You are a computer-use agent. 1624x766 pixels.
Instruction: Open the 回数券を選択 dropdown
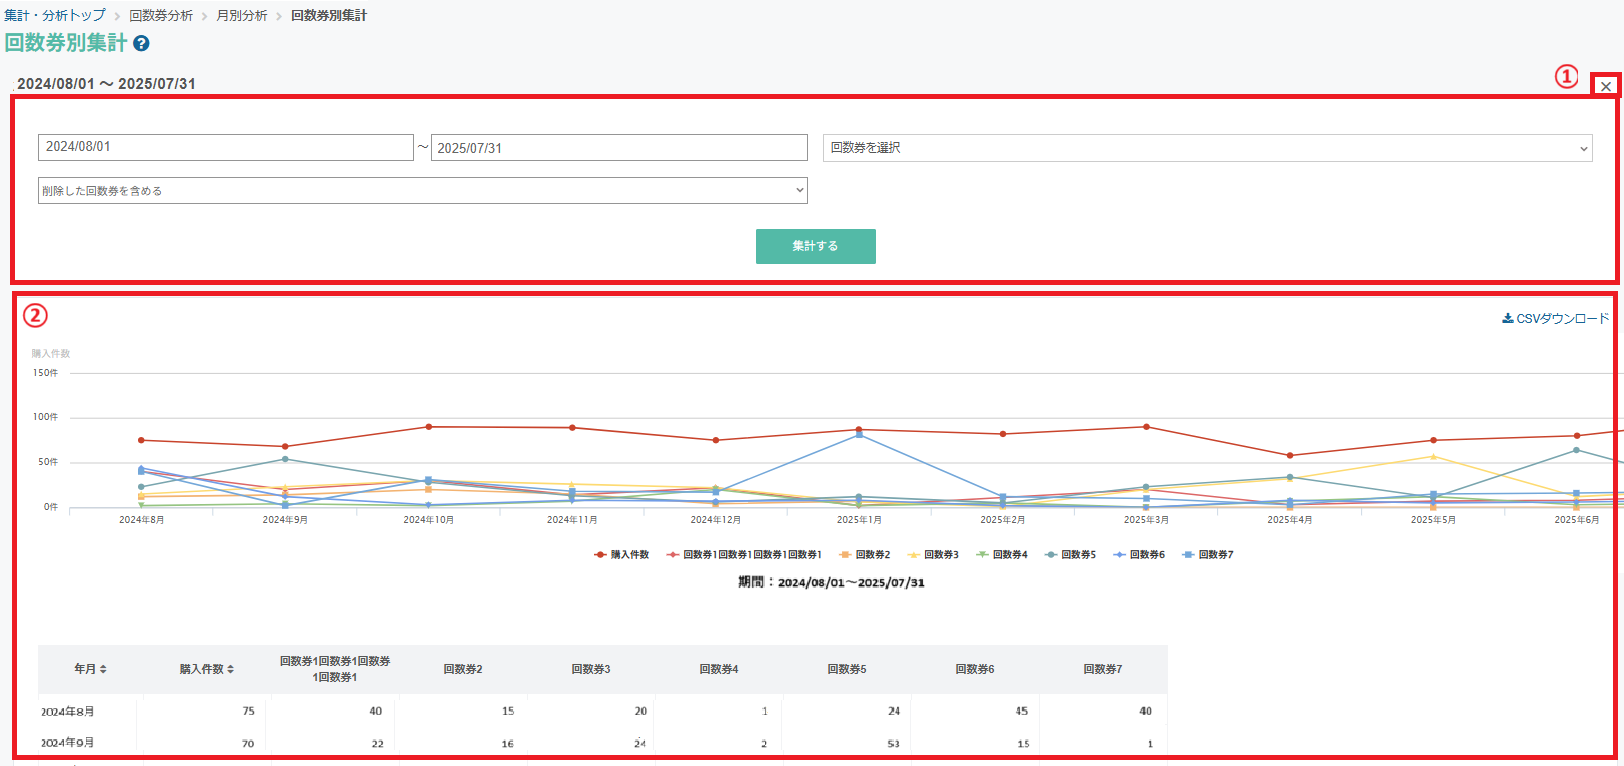1207,148
